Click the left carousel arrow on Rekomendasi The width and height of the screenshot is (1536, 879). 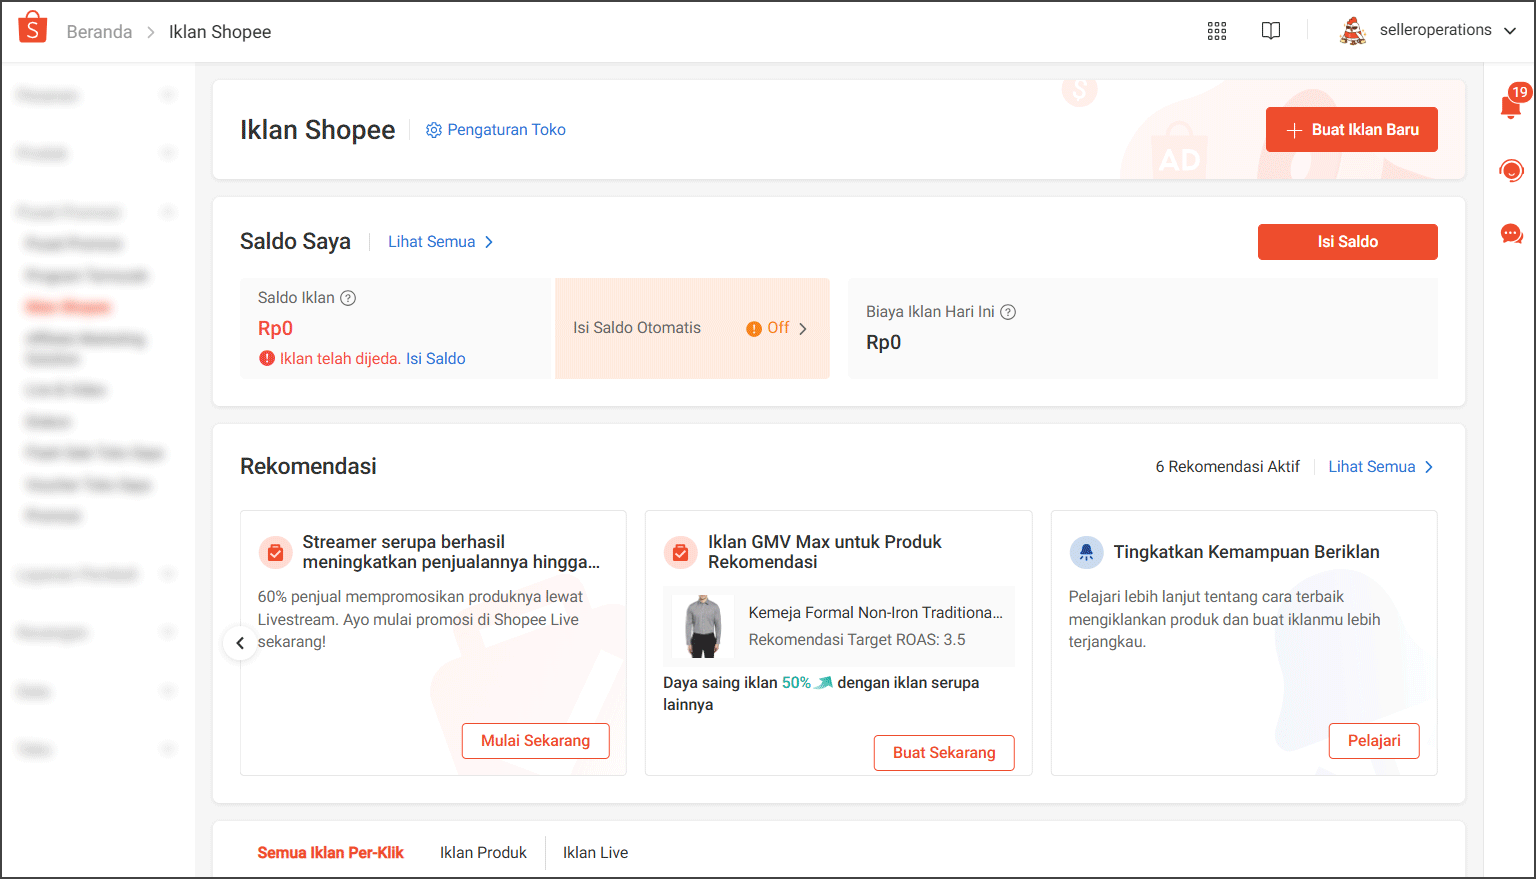click(x=239, y=643)
